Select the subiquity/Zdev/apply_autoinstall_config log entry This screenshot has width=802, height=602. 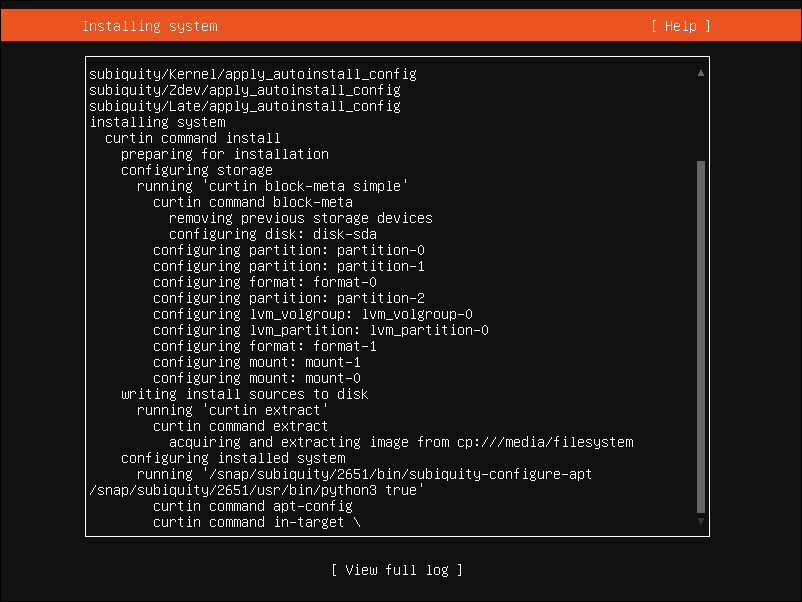click(x=244, y=90)
